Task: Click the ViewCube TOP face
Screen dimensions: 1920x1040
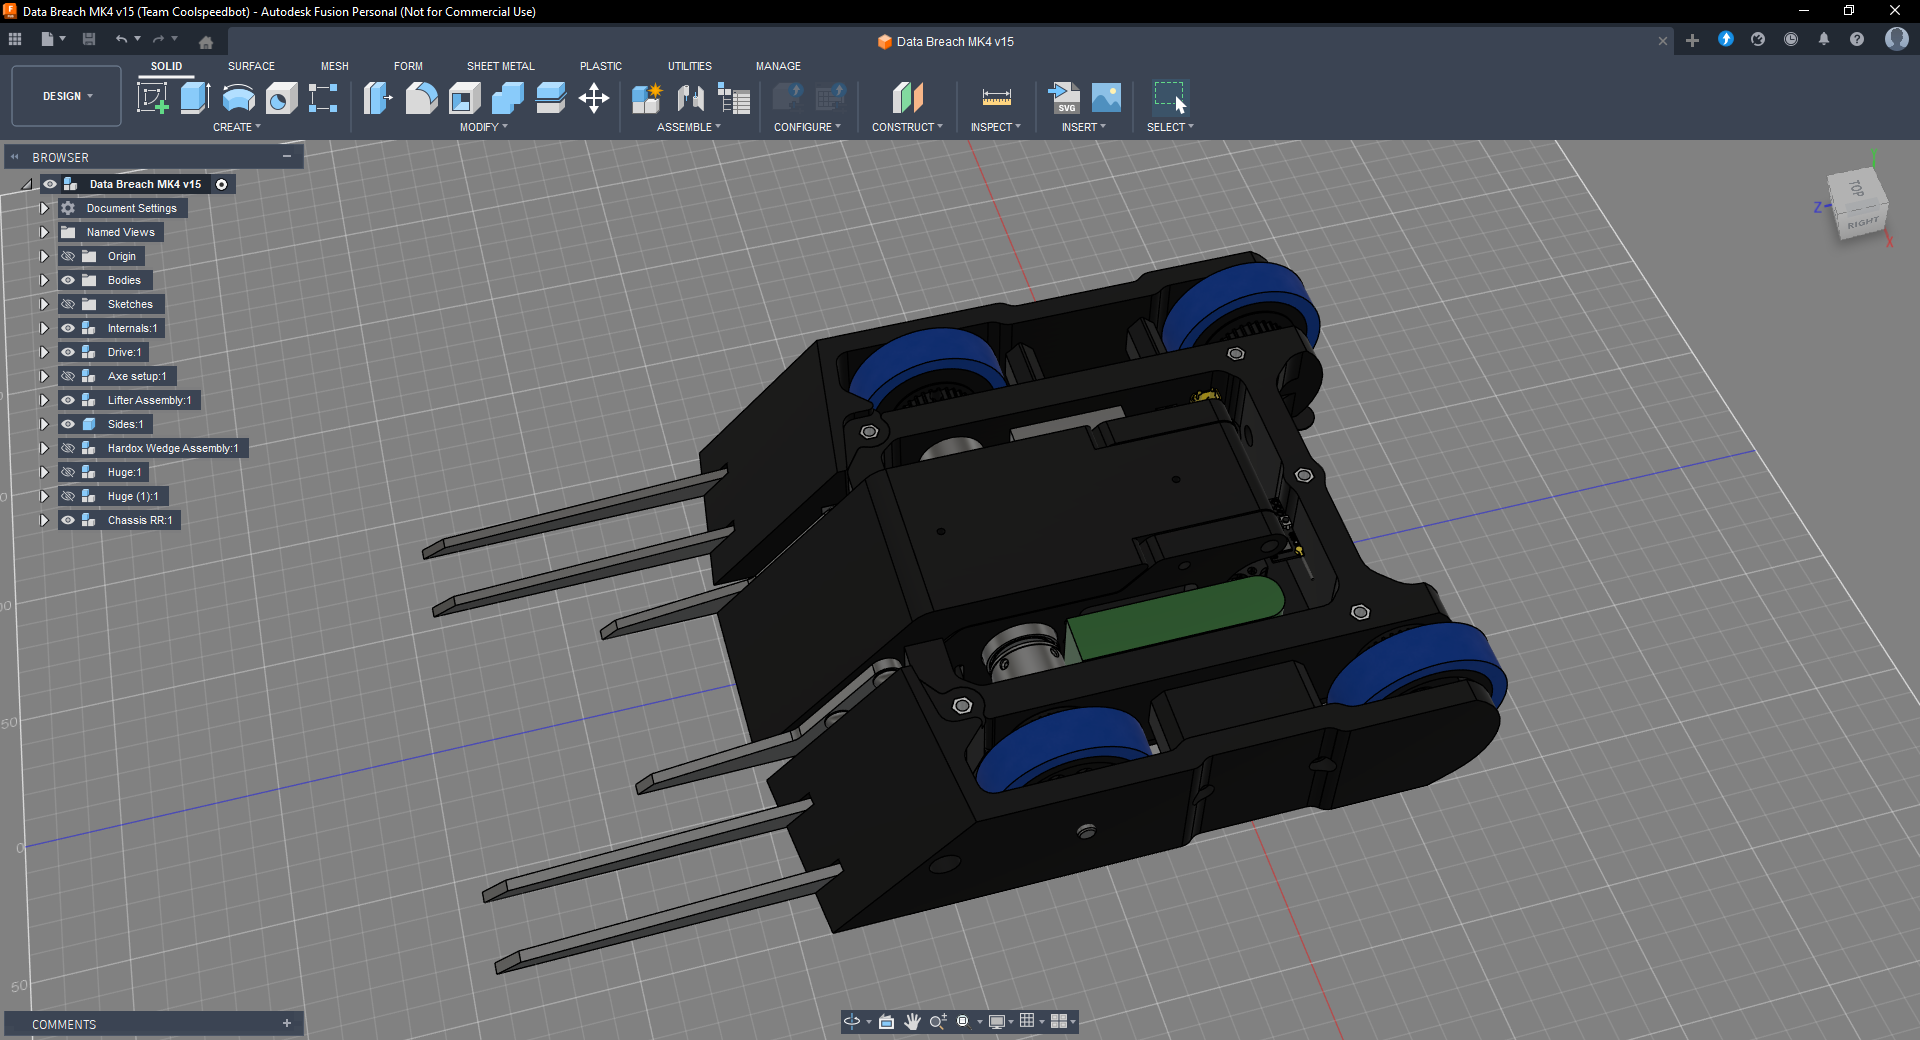Action: click(x=1856, y=188)
